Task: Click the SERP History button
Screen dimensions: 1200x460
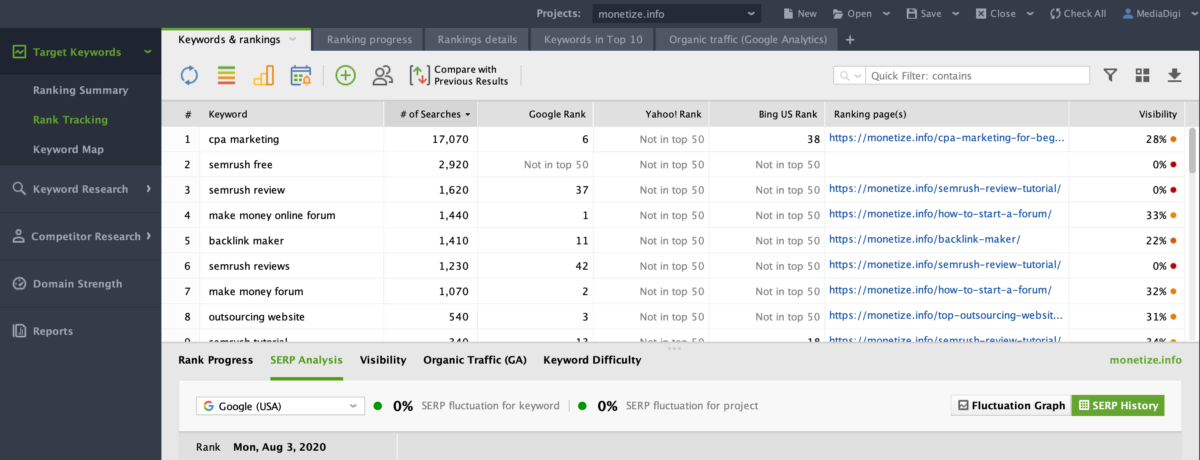Action: [x=1118, y=405]
